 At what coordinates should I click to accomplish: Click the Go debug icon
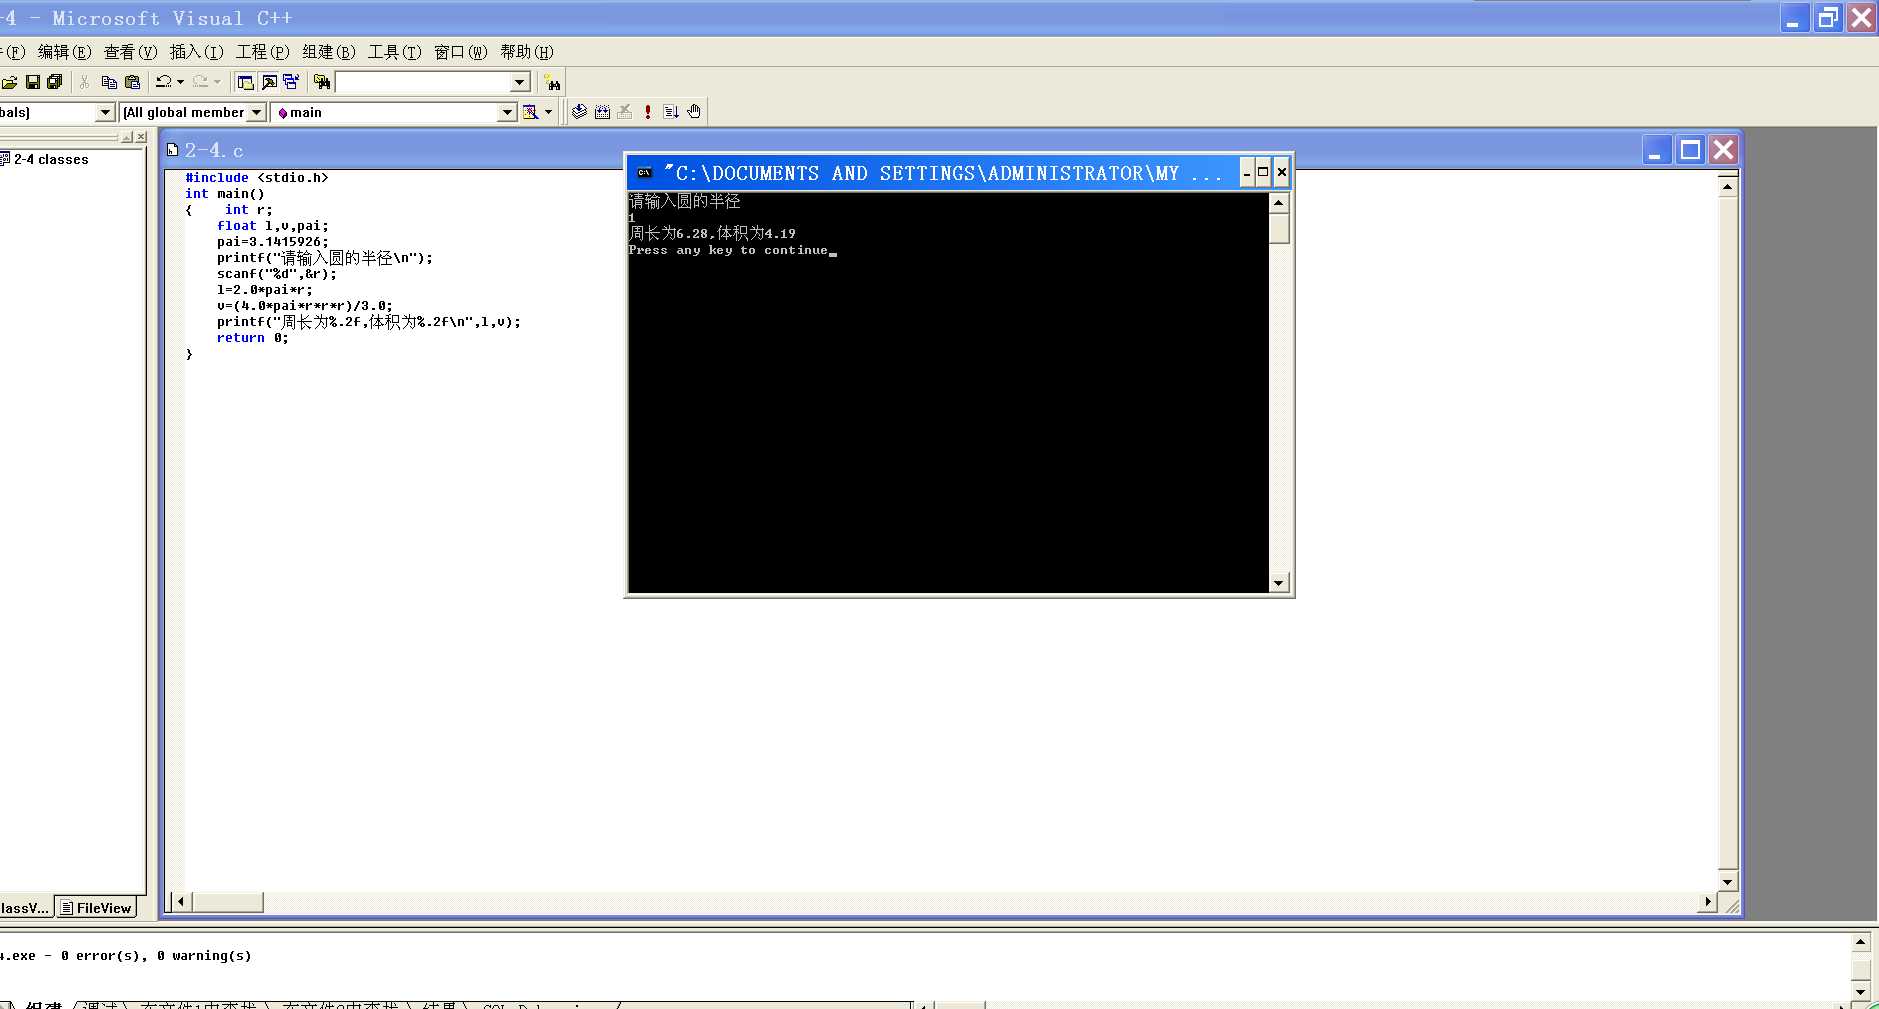click(x=671, y=112)
